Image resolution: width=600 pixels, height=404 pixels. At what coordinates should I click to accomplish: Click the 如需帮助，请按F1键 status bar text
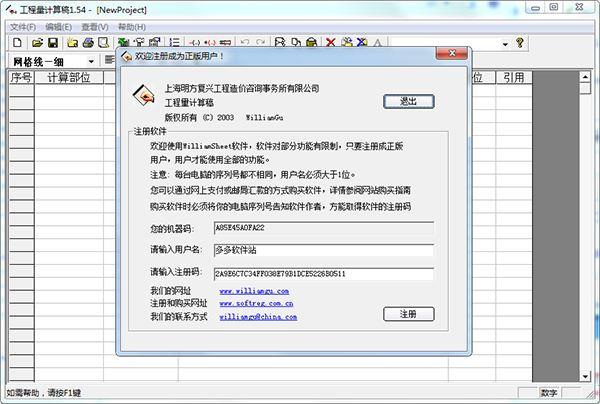pos(44,393)
